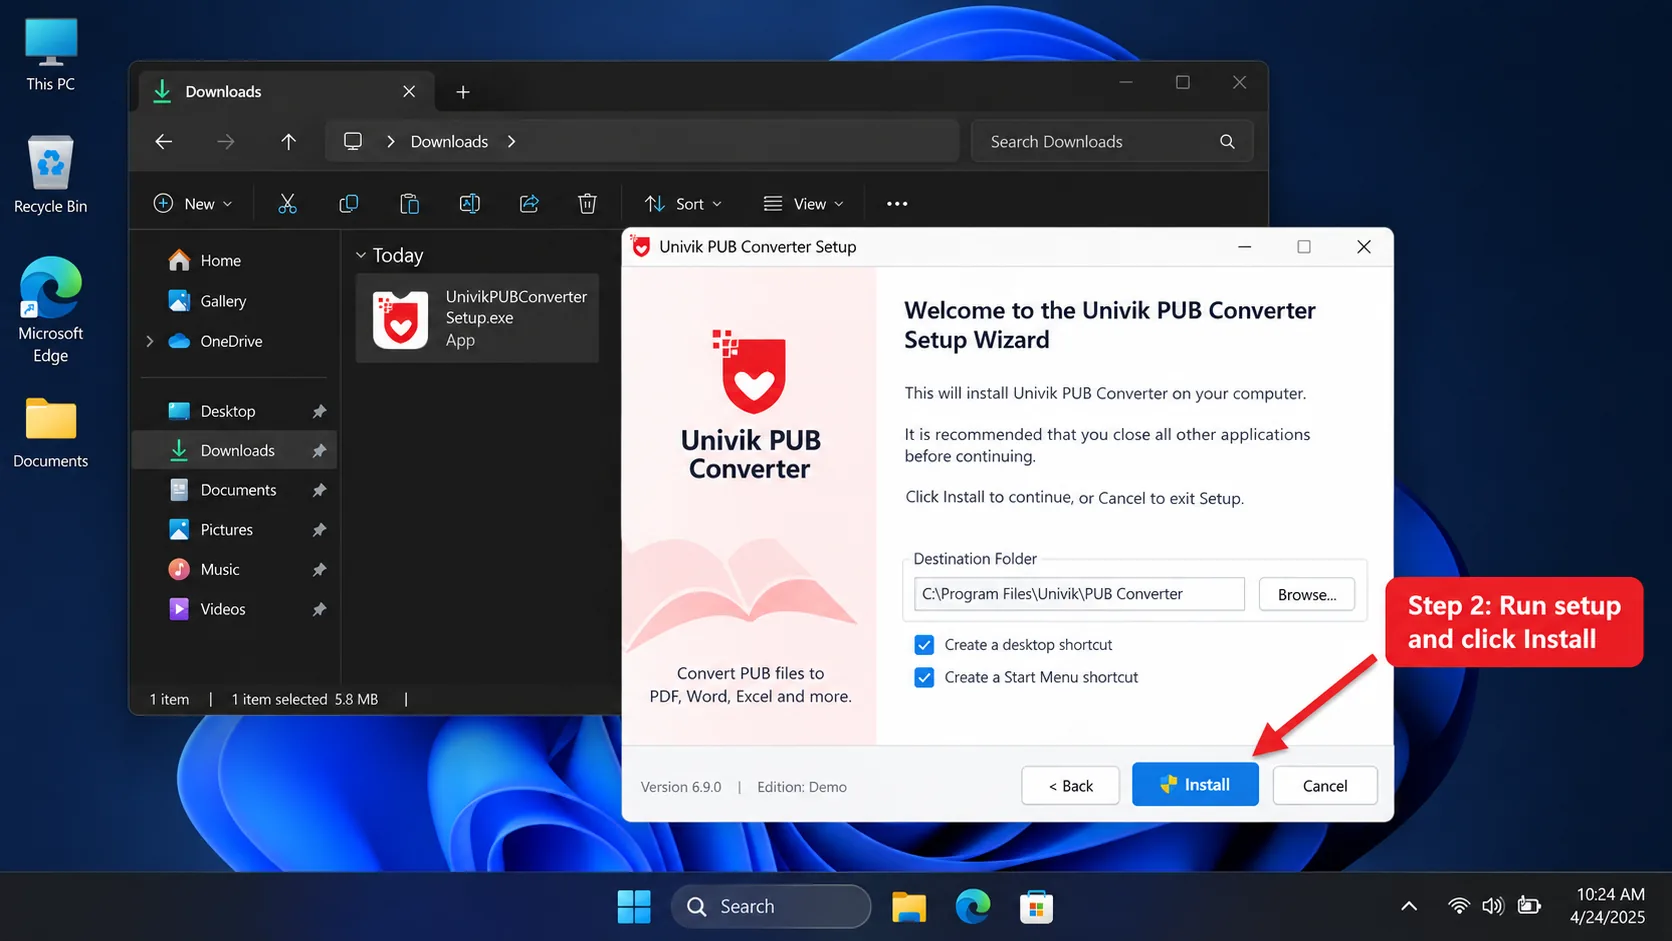Open the Sort dropdown menu

684,204
